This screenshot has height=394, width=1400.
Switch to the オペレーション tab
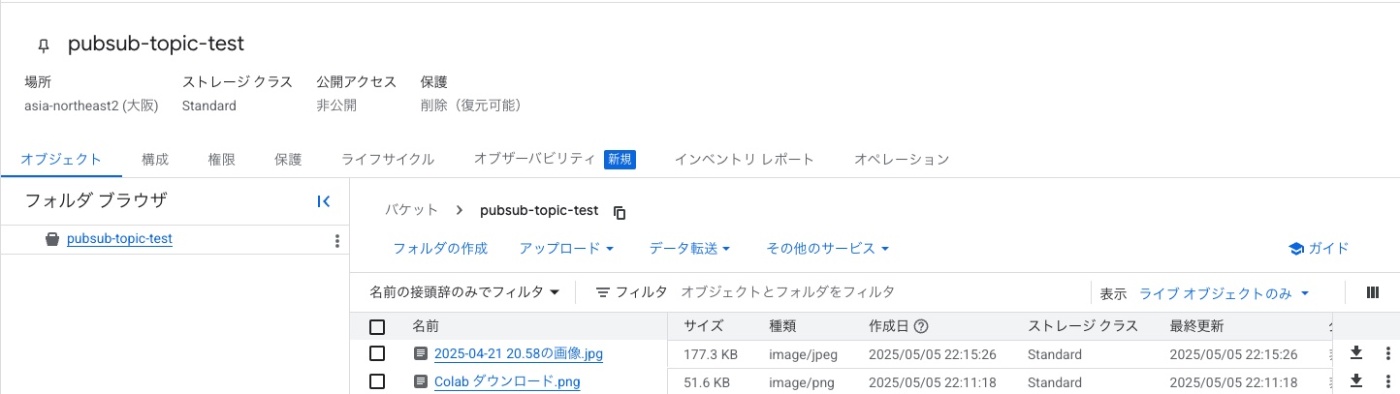[901, 159]
